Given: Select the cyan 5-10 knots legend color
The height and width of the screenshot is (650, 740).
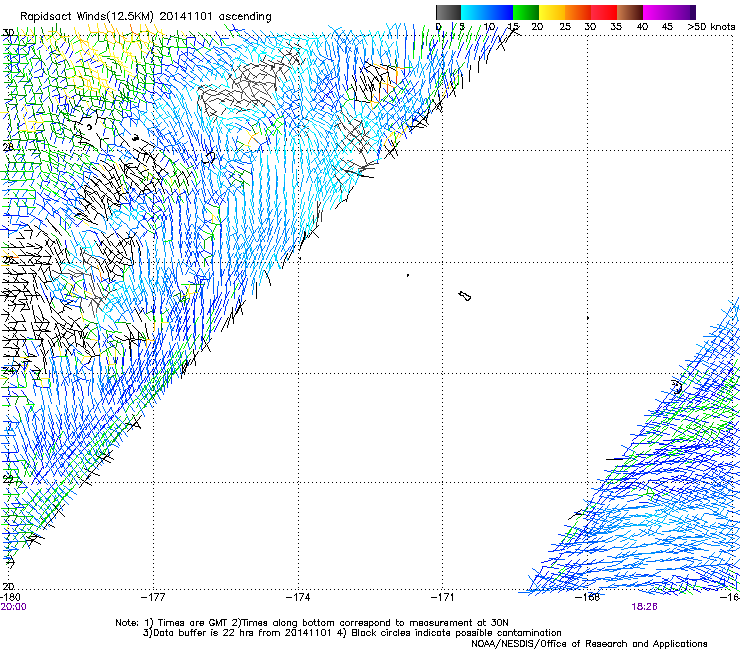Looking at the screenshot, I should pos(474,12).
